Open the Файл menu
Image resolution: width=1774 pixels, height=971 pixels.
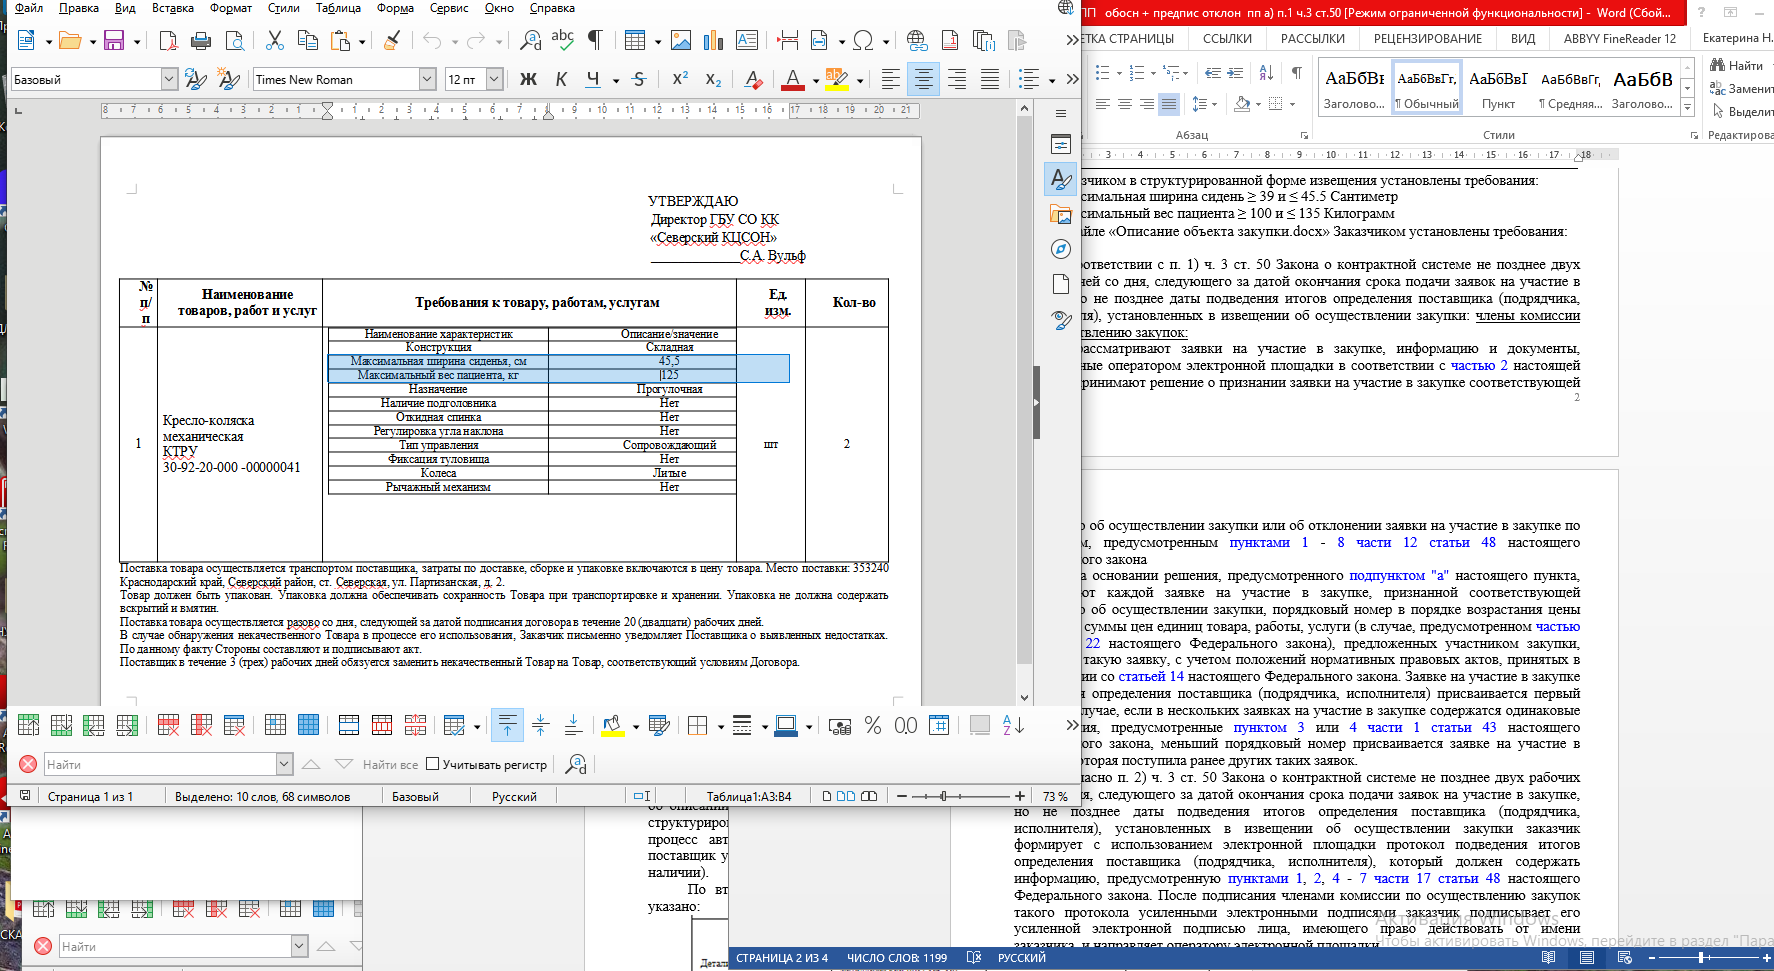(x=29, y=8)
